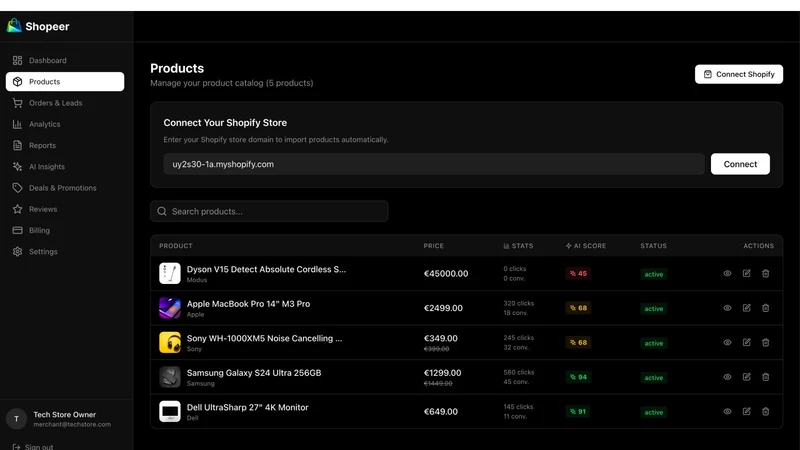Image resolution: width=800 pixels, height=450 pixels.
Task: Delete the Sony WH-1000XM5 product
Action: coord(766,342)
